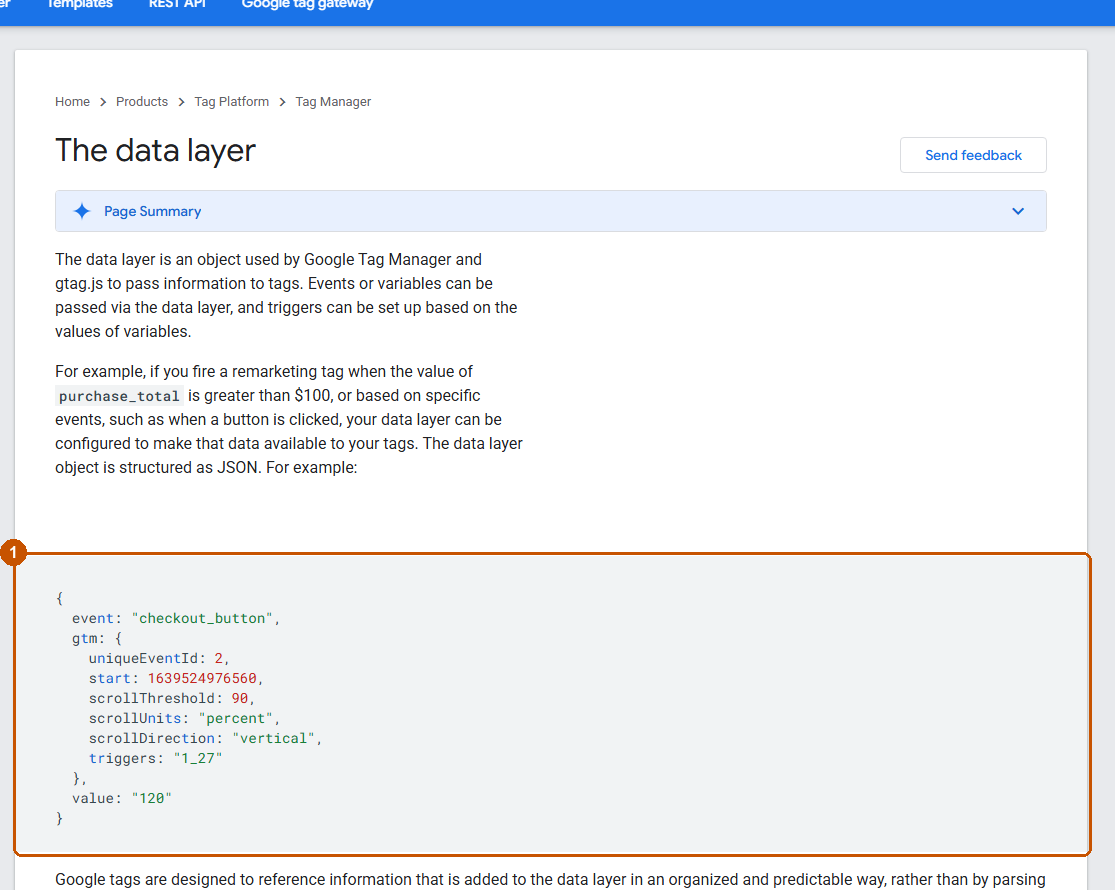
Task: Open Products breadcrumb link
Action: point(142,102)
